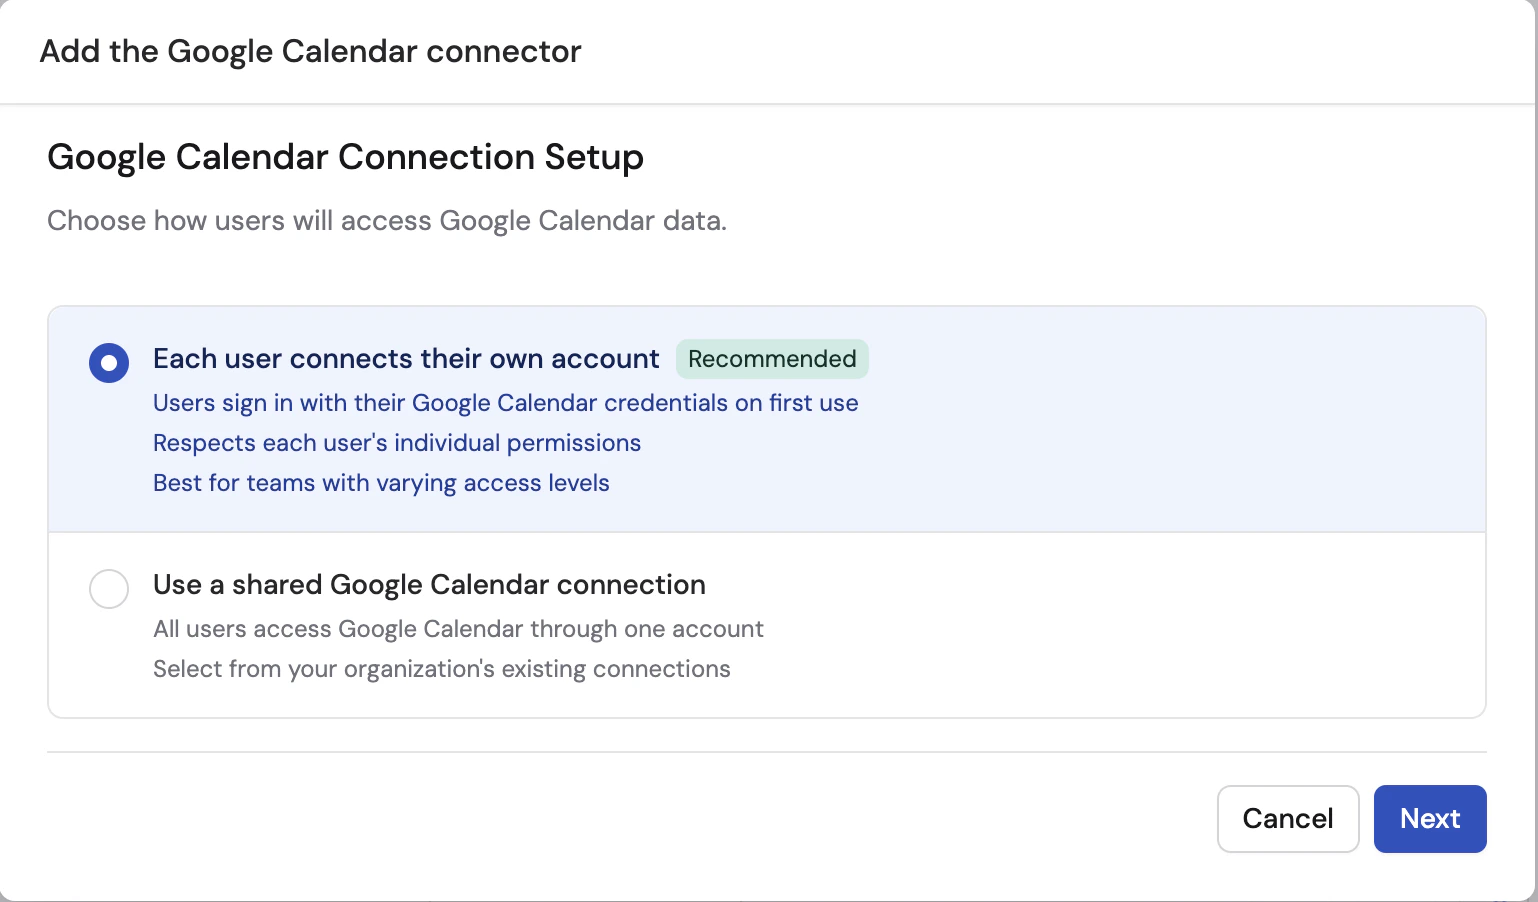The width and height of the screenshot is (1538, 902).
Task: Click "Respects each user's individual permissions" text
Action: point(396,442)
